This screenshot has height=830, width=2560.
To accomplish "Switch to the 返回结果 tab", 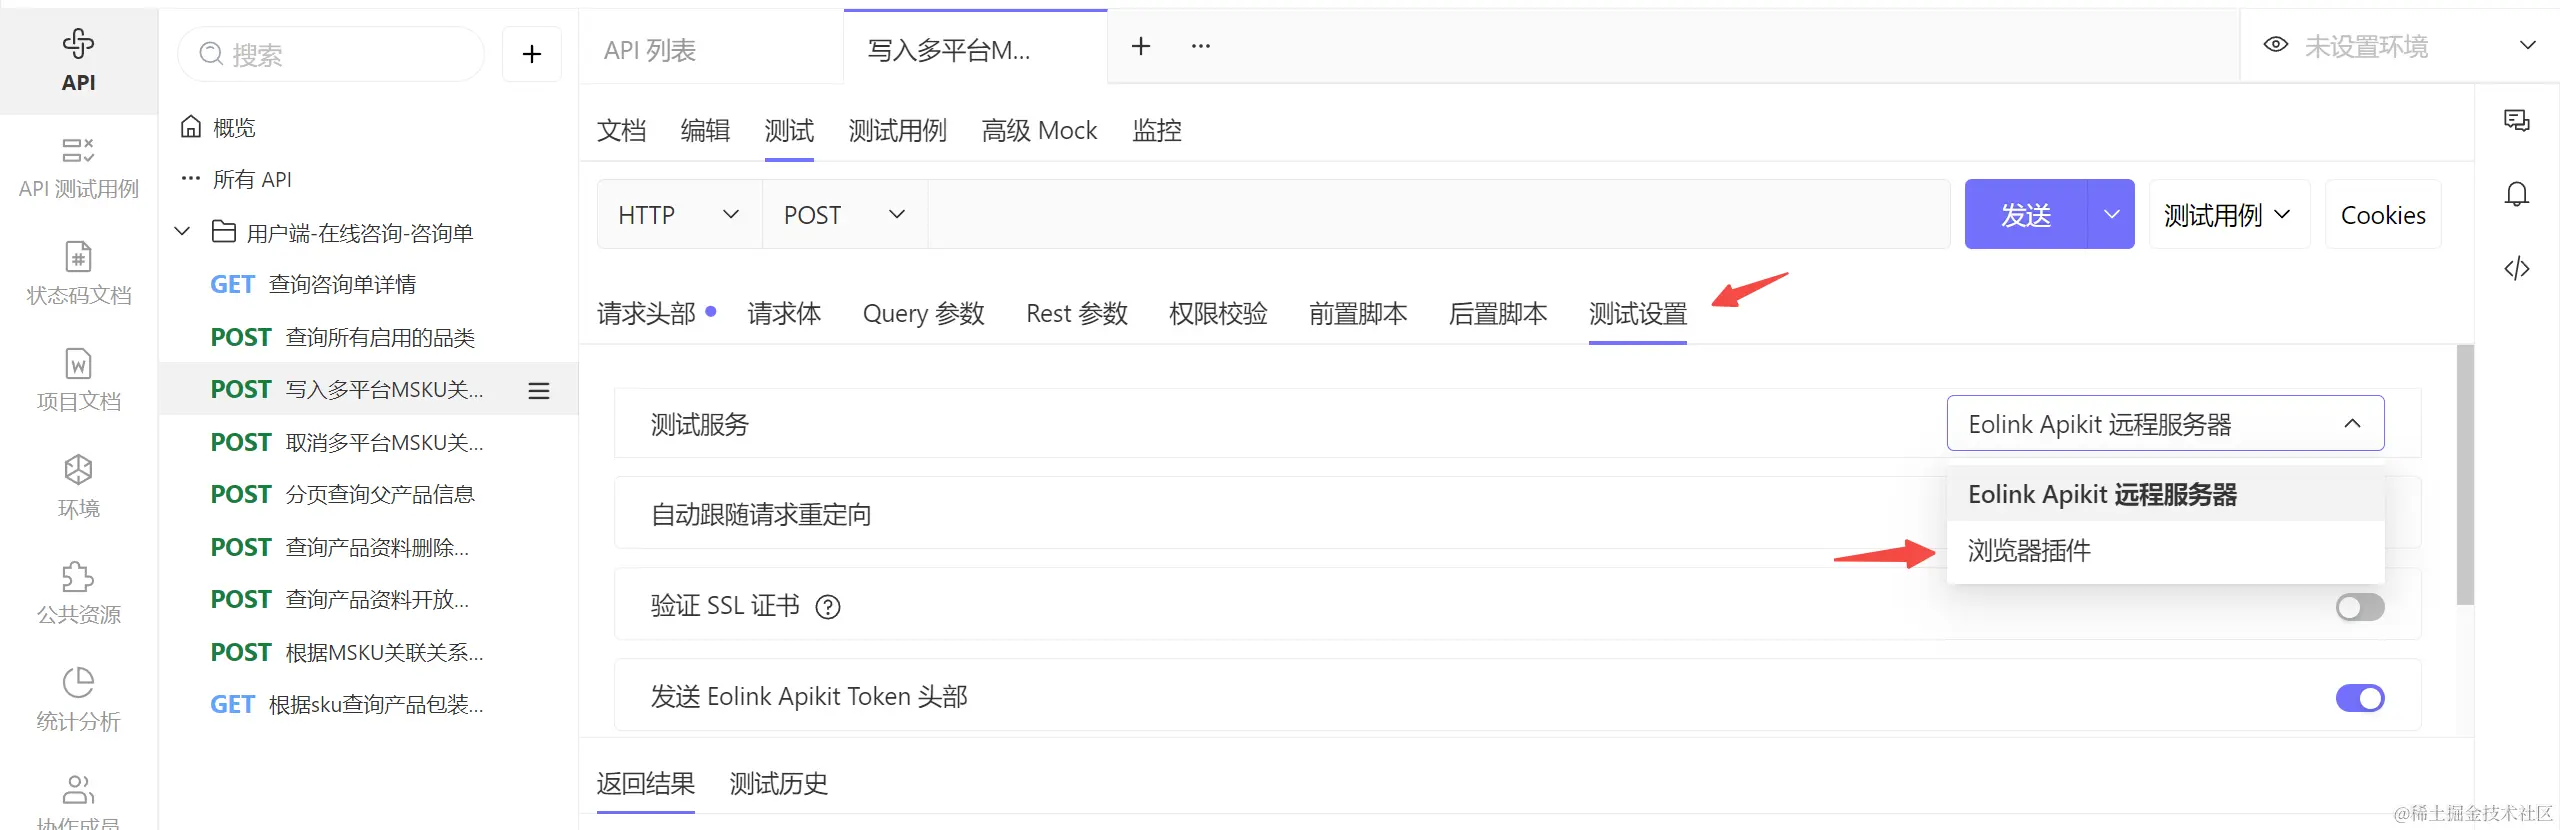I will (x=645, y=784).
